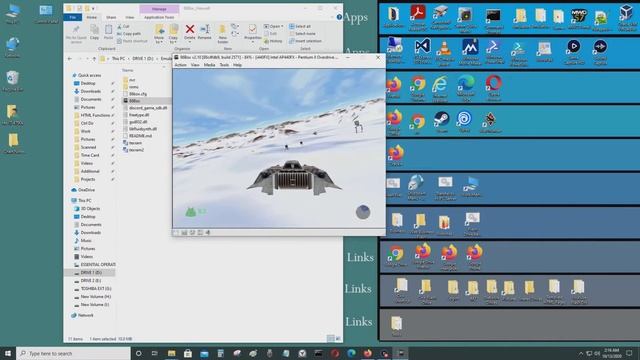Click Explorer up-one-level arrow
This screenshot has height=360, width=640.
[x=94, y=59]
